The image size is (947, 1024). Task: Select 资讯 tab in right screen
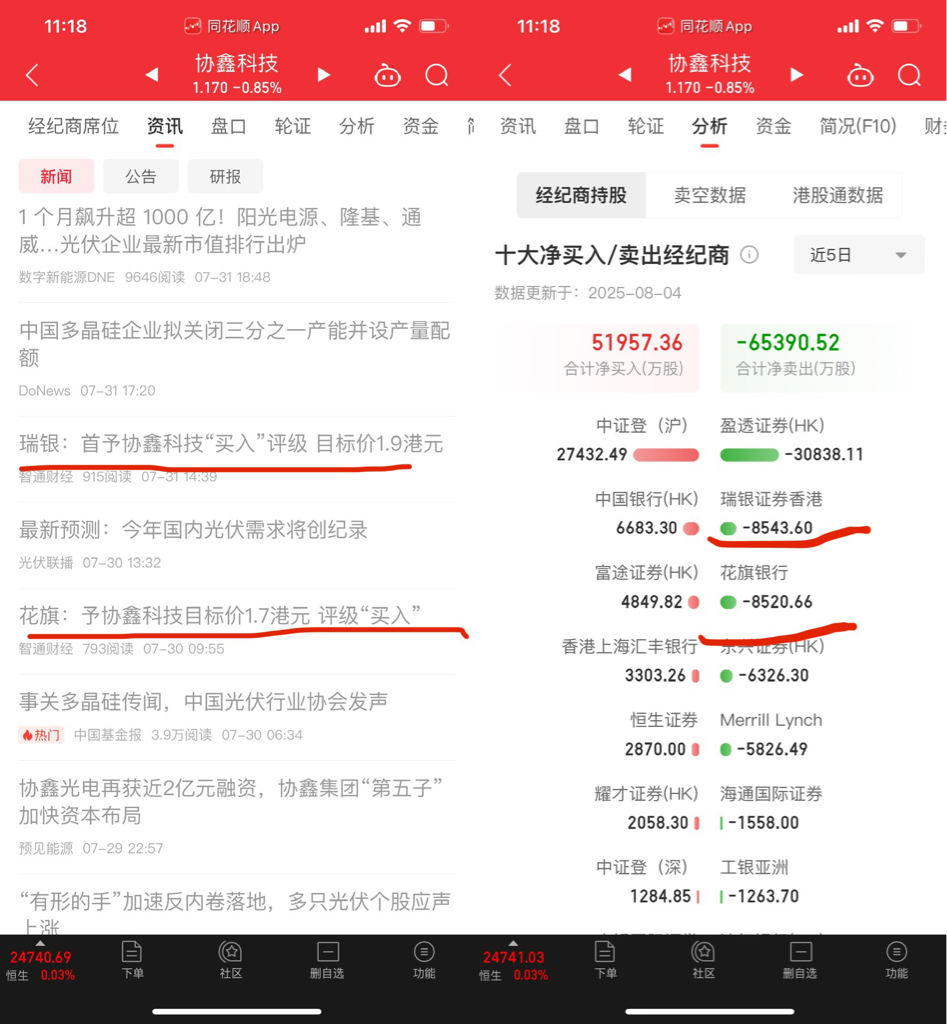click(518, 126)
